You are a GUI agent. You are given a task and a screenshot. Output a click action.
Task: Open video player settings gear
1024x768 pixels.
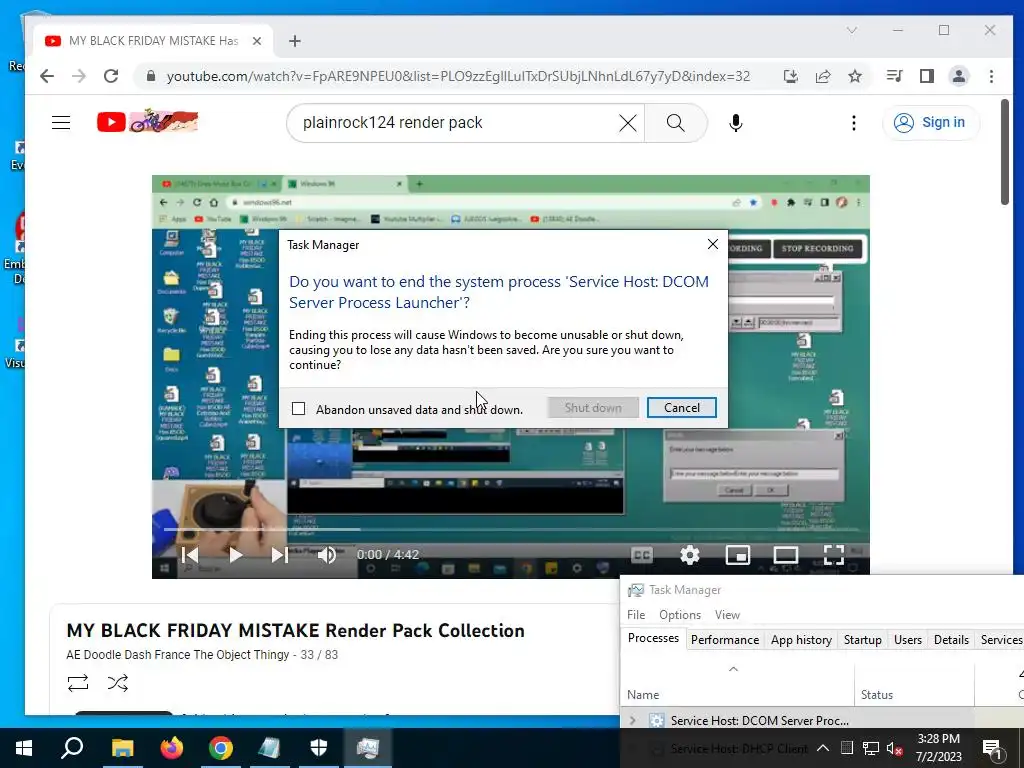(690, 555)
